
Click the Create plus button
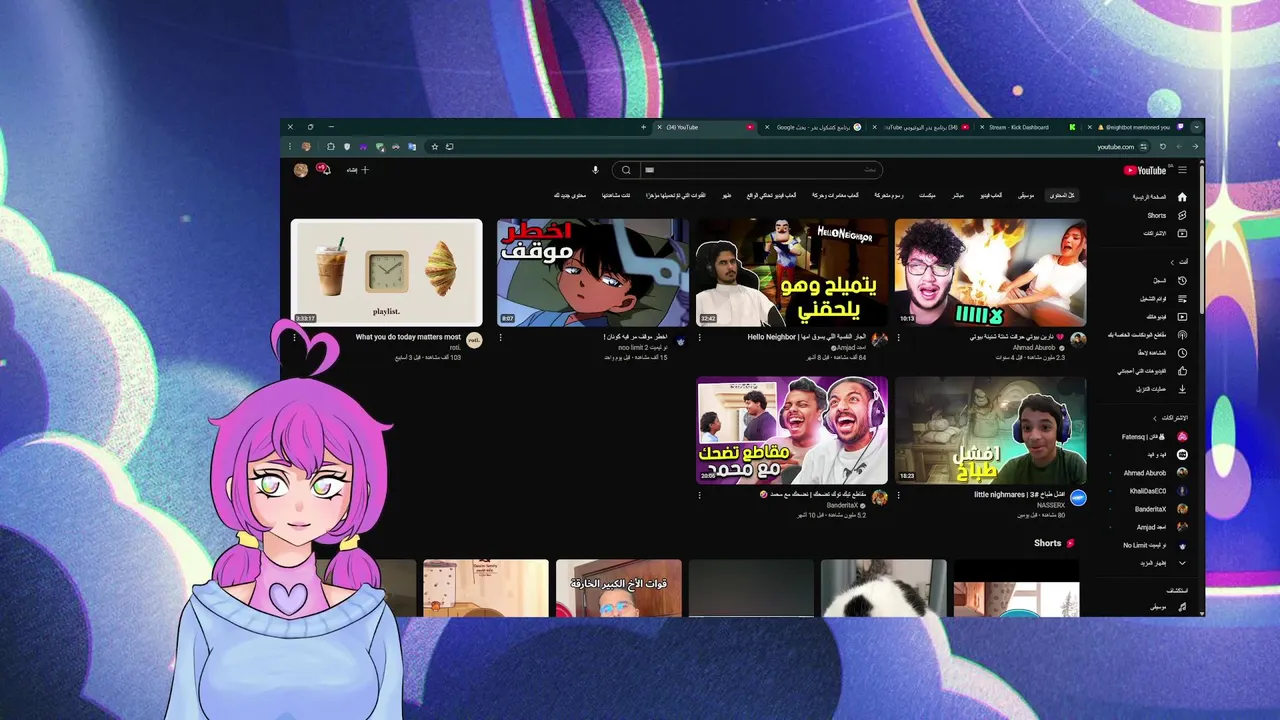pos(358,170)
